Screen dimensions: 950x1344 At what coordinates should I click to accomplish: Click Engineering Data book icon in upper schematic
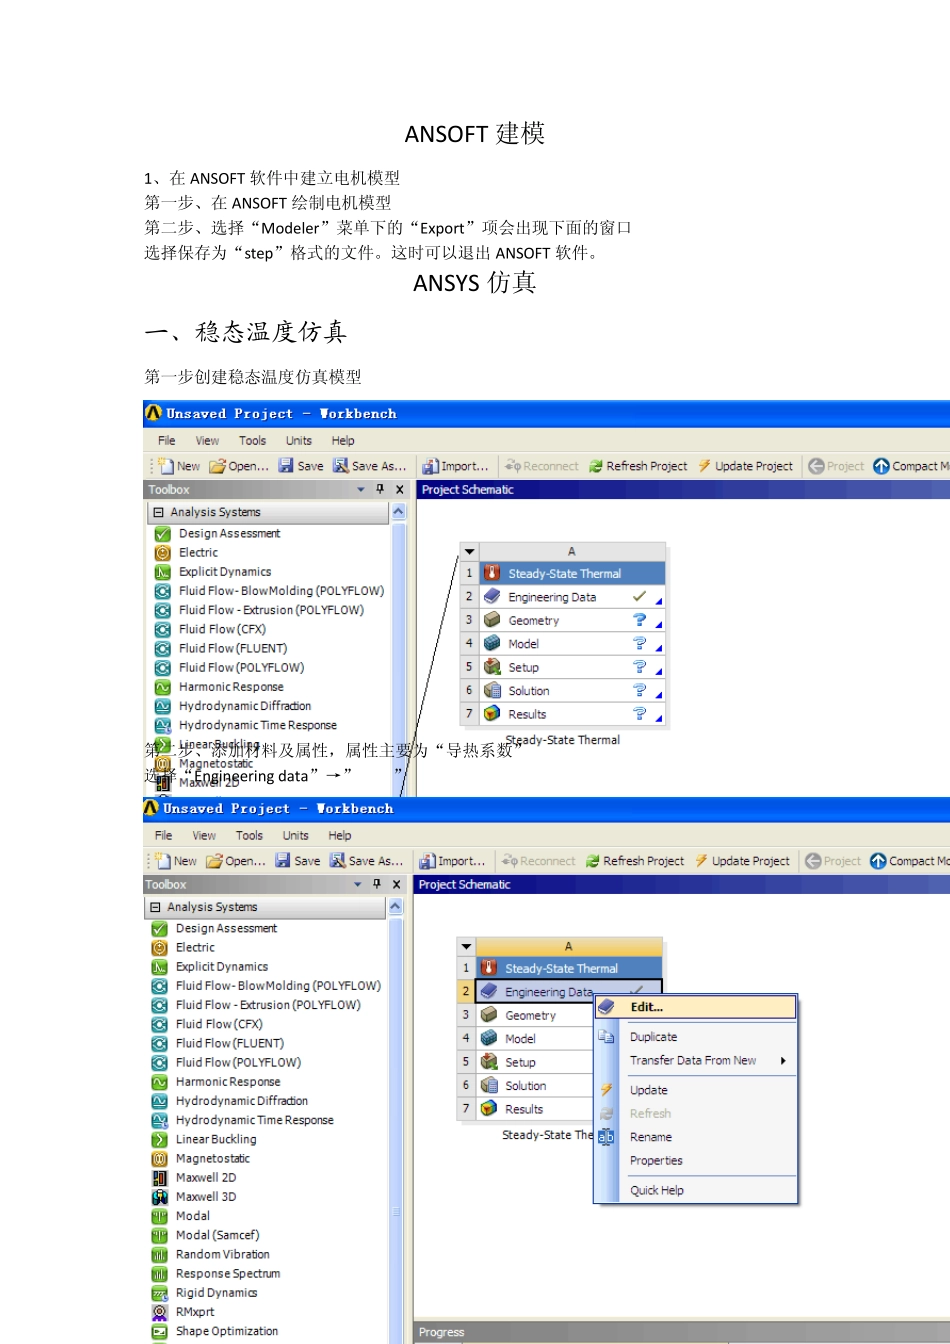pyautogui.click(x=492, y=597)
